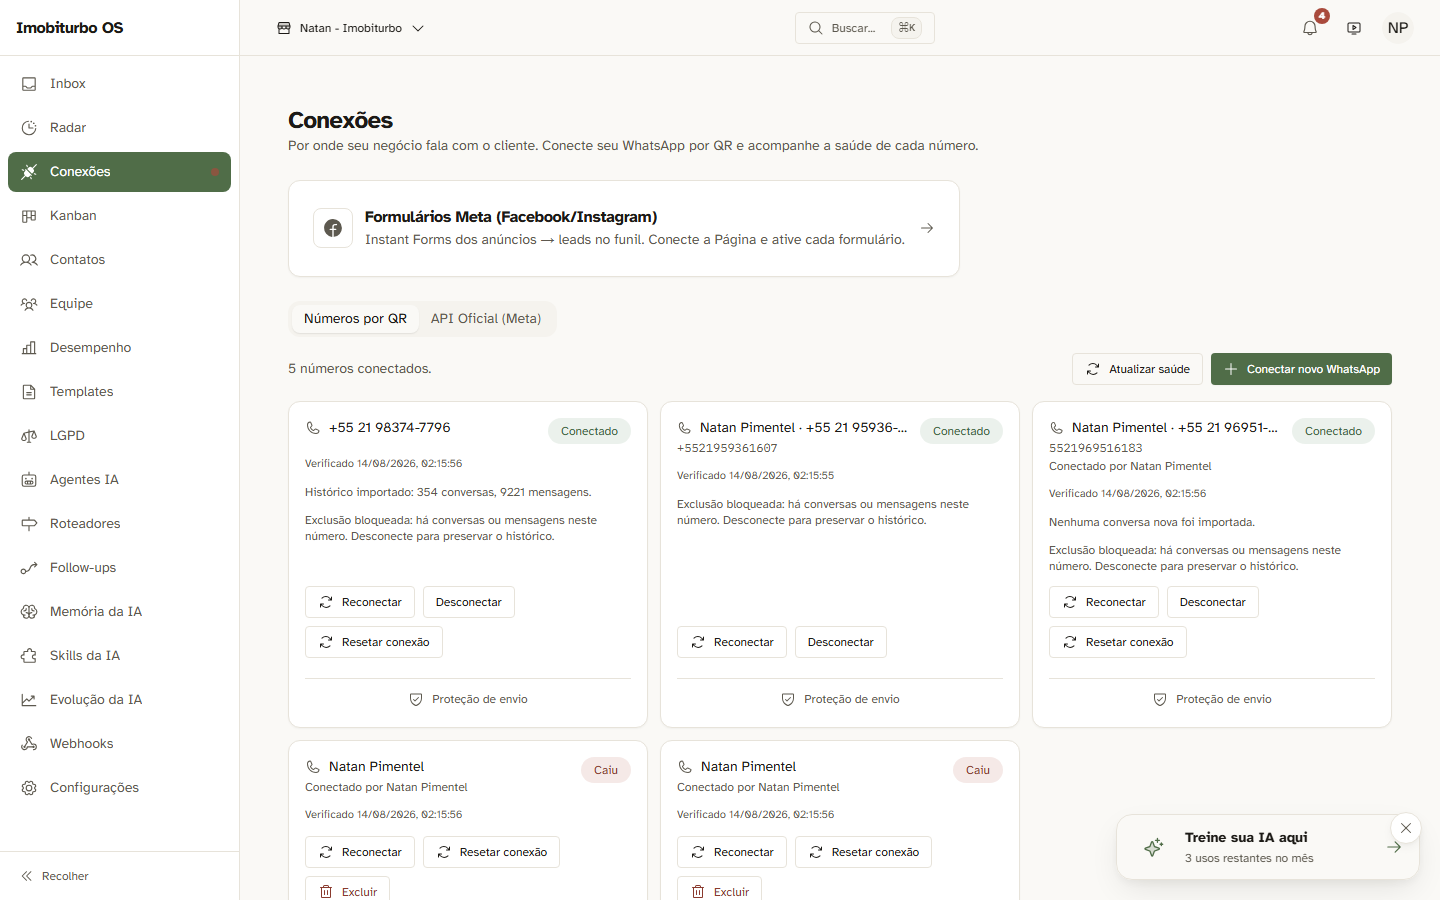Click the Skills da IA puzzle icon
Viewport: 1440px width, 900px height.
29,656
